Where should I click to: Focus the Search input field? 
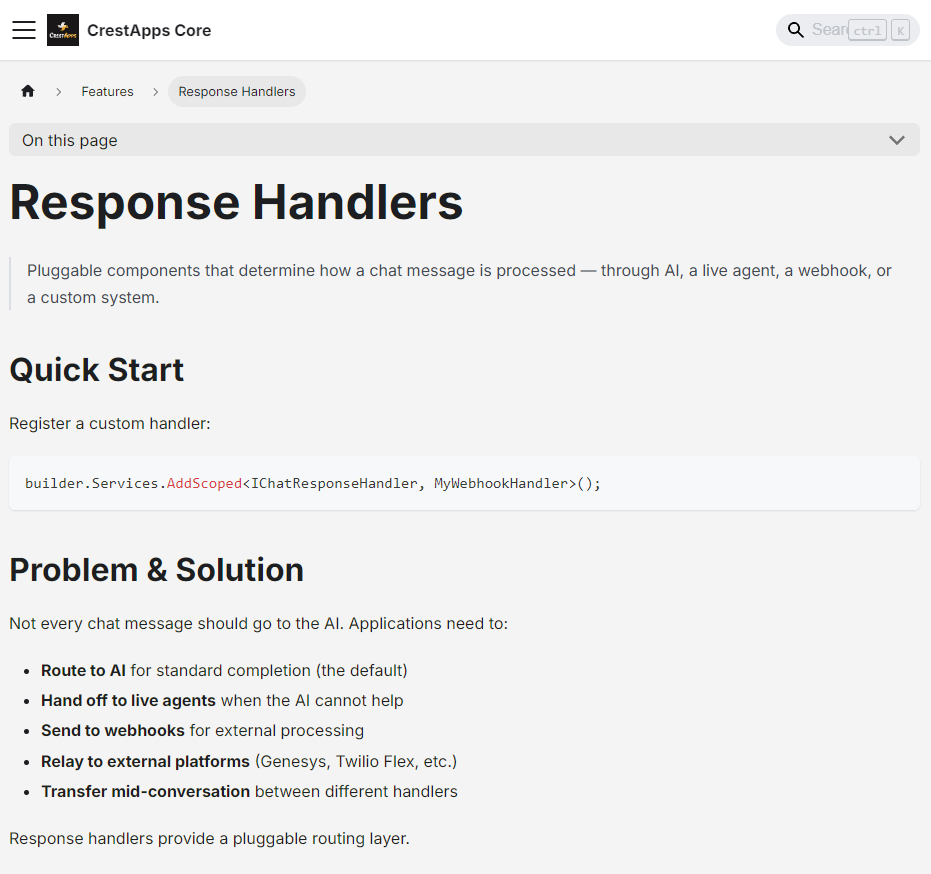click(x=847, y=30)
